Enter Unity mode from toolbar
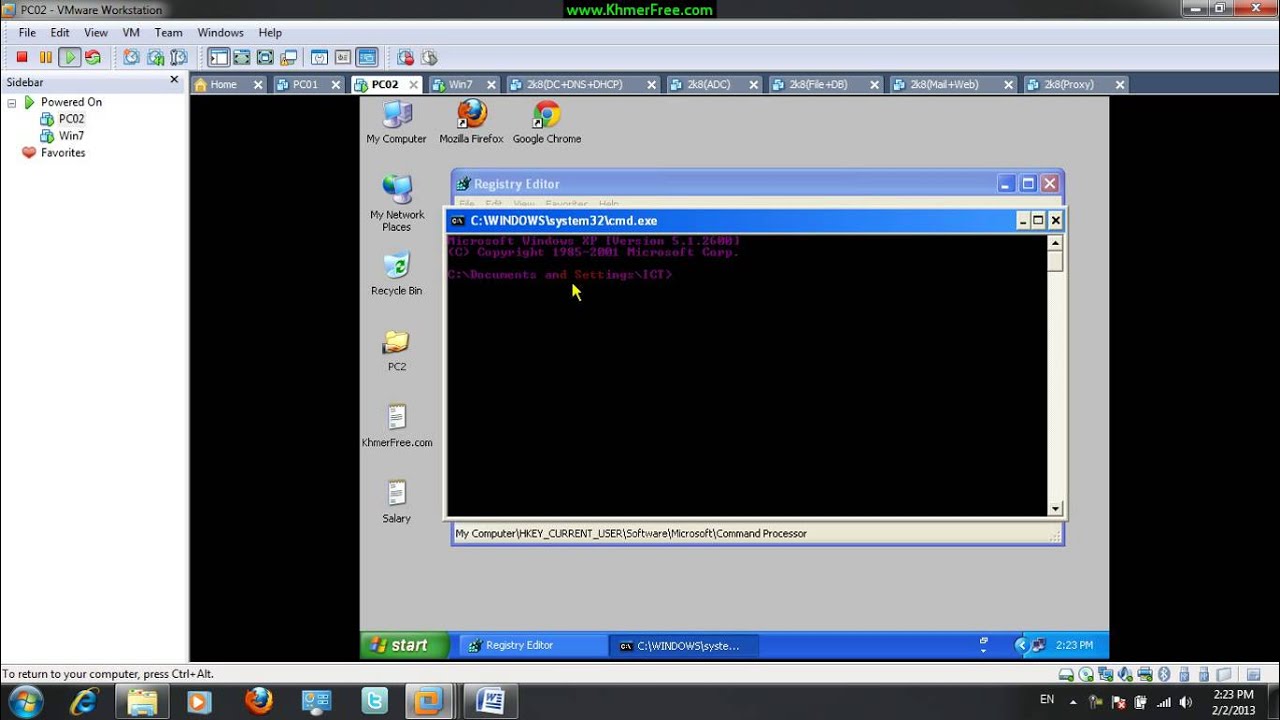This screenshot has width=1280, height=720. coord(289,57)
